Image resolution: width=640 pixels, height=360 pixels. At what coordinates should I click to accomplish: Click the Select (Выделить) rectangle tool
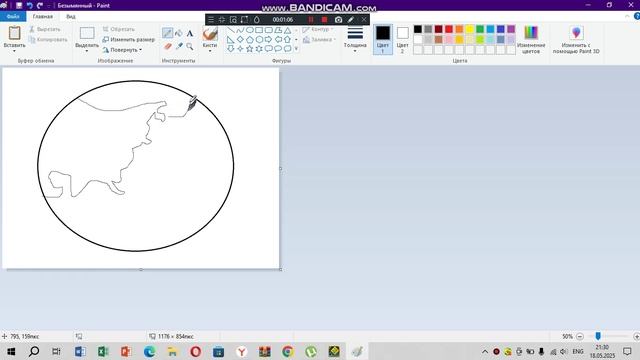point(87,33)
